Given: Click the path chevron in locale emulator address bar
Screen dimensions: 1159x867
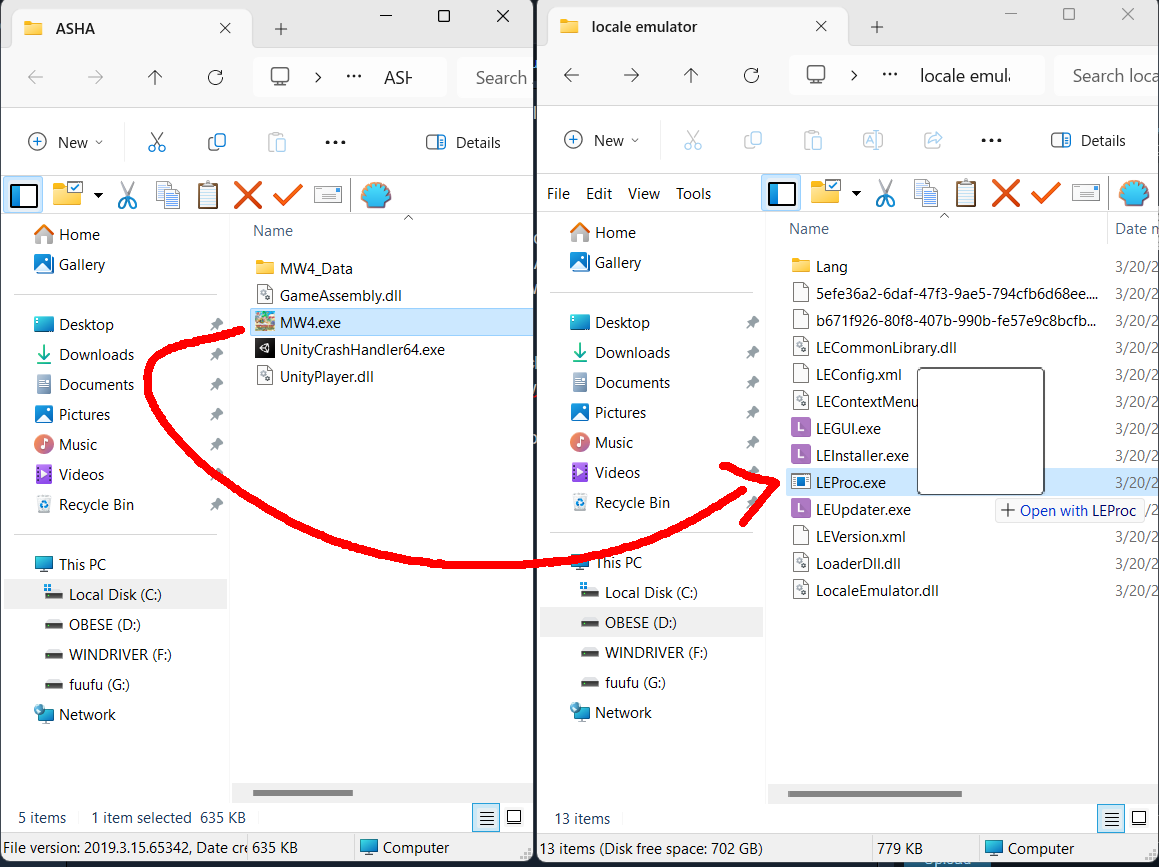Looking at the screenshot, I should point(854,75).
